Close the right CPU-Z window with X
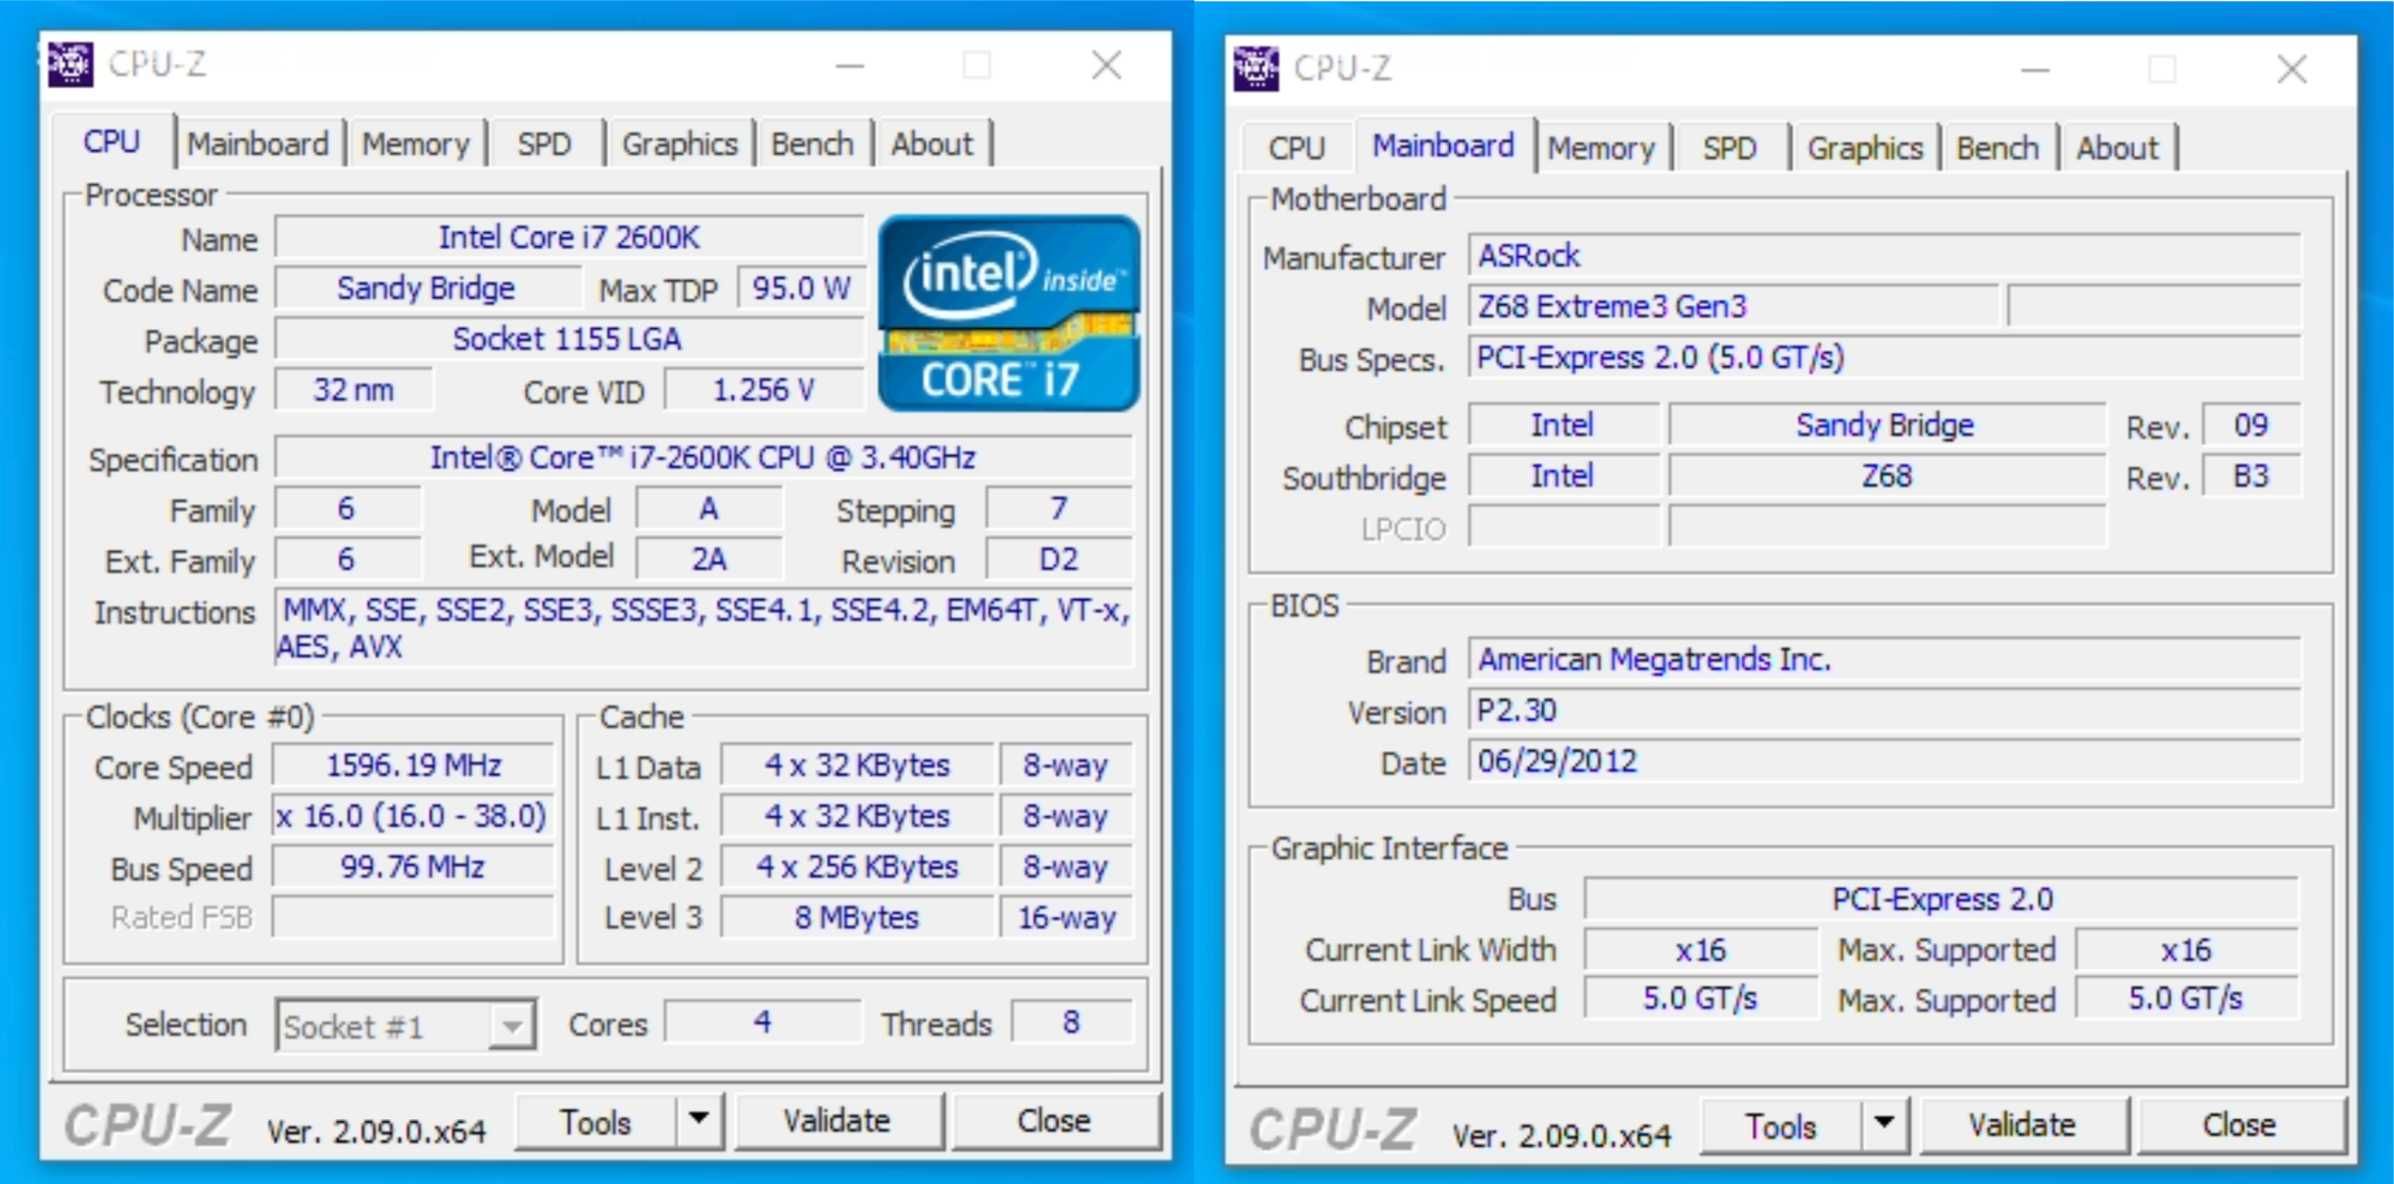This screenshot has height=1184, width=2394. pos(2292,70)
